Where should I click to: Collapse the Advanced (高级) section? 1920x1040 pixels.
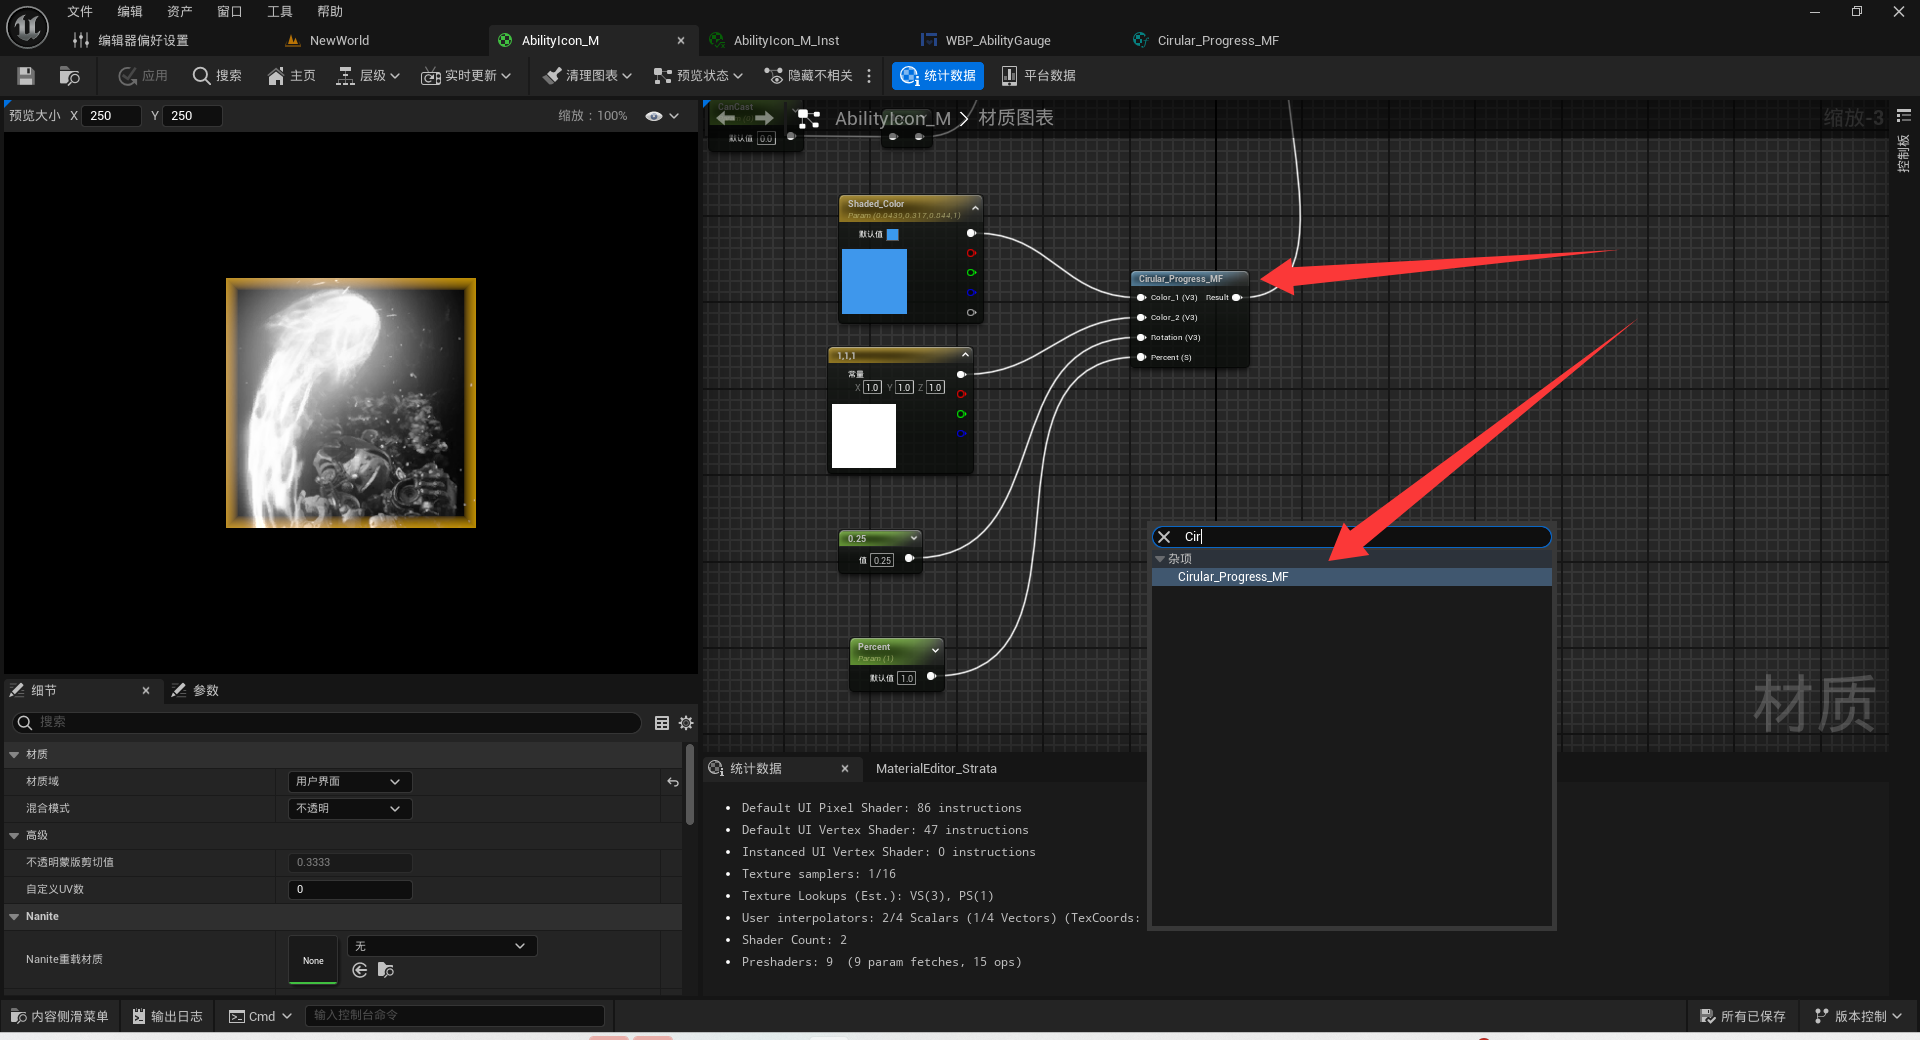14,836
